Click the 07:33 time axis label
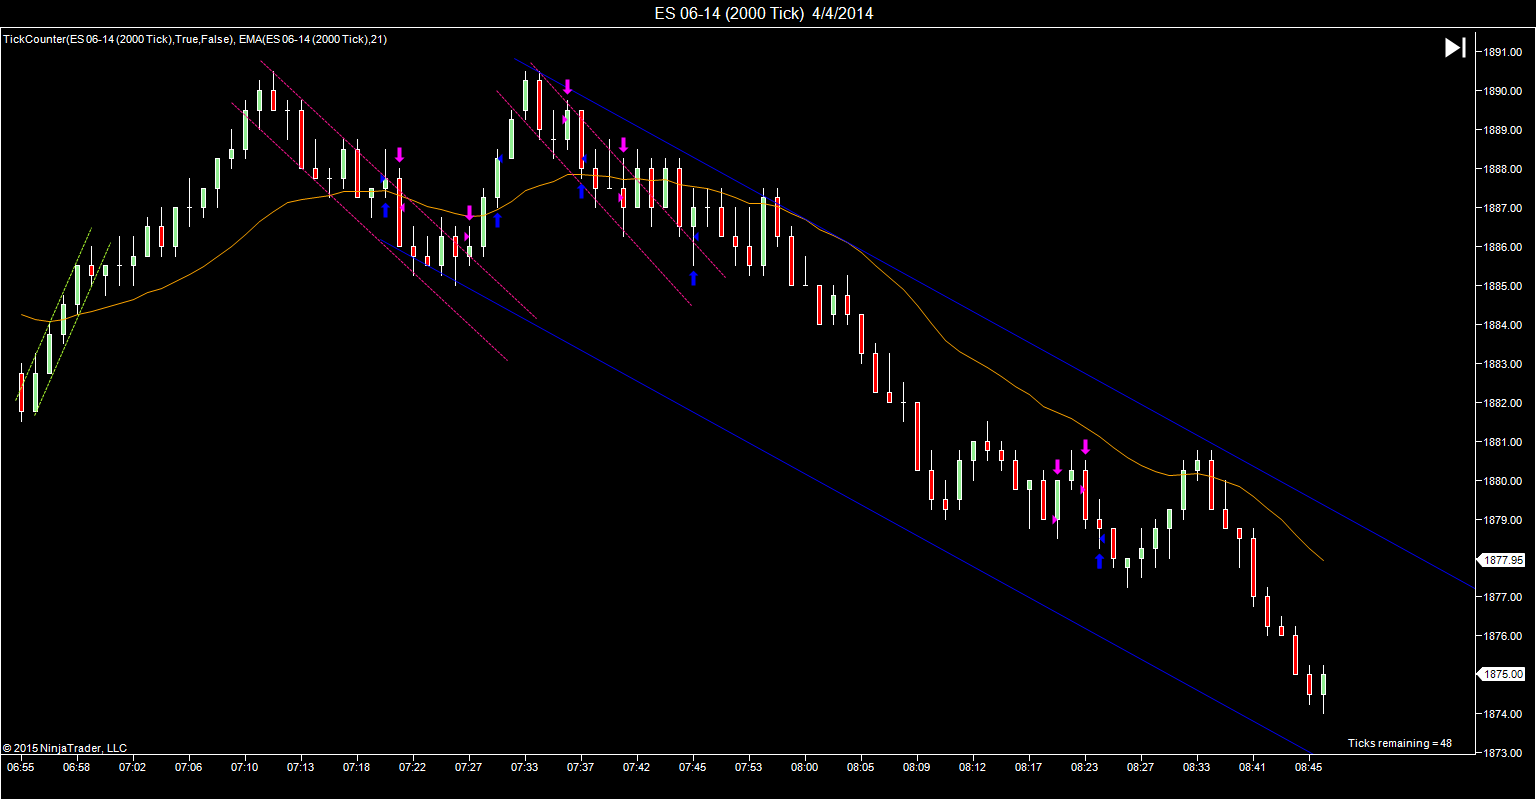The height and width of the screenshot is (800, 1536). 525,768
